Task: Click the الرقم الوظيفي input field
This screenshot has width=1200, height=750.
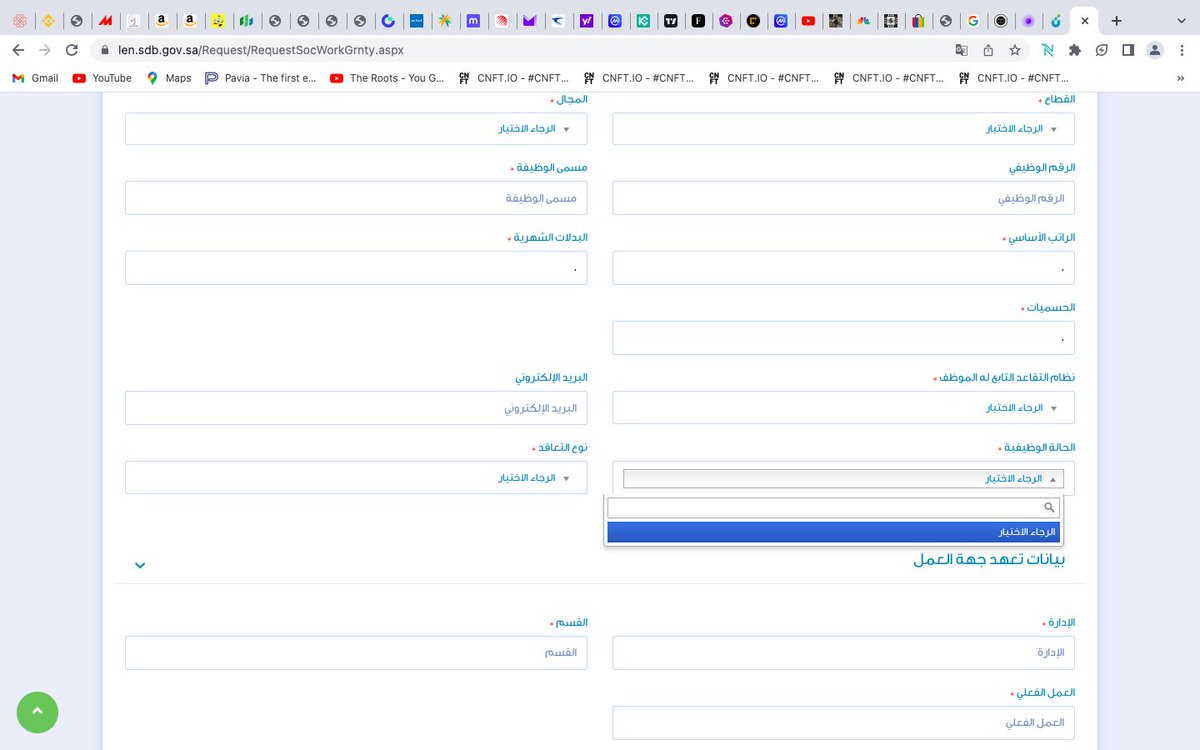Action: (843, 198)
